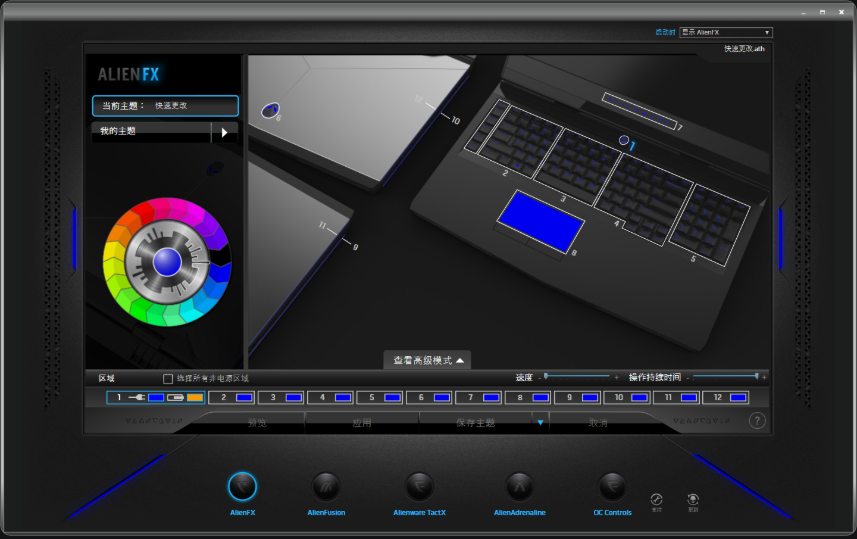Click the Apply button
This screenshot has height=539, width=857.
pyautogui.click(x=362, y=423)
